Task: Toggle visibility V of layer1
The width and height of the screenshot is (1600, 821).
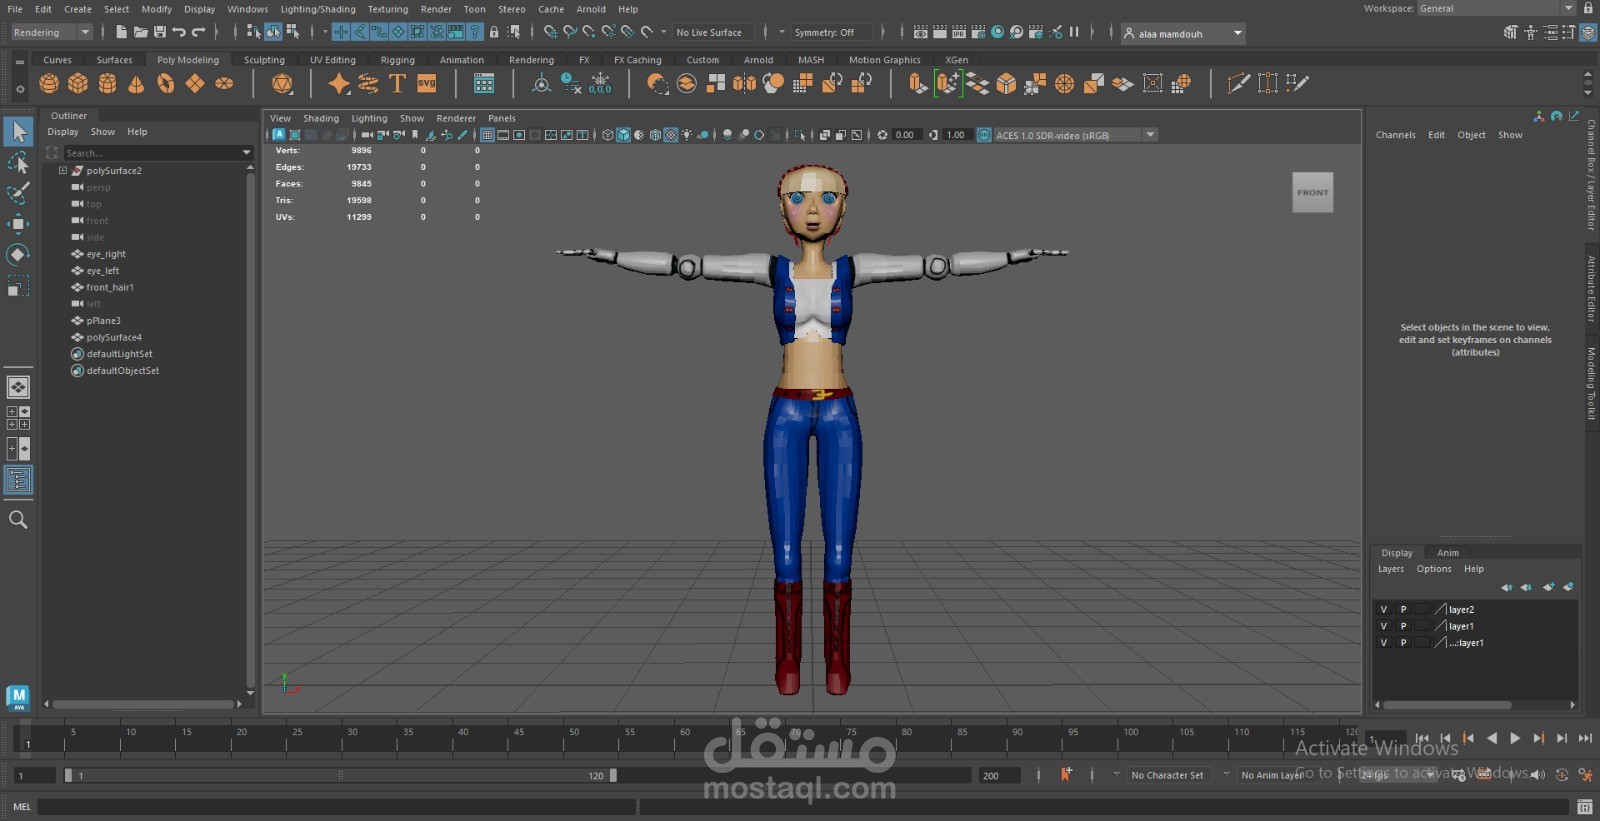Action: click(1384, 626)
